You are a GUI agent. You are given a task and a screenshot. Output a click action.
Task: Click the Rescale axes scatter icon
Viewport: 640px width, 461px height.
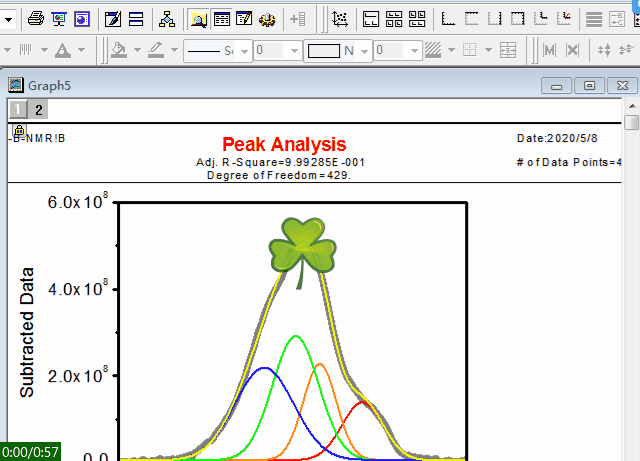click(340, 18)
